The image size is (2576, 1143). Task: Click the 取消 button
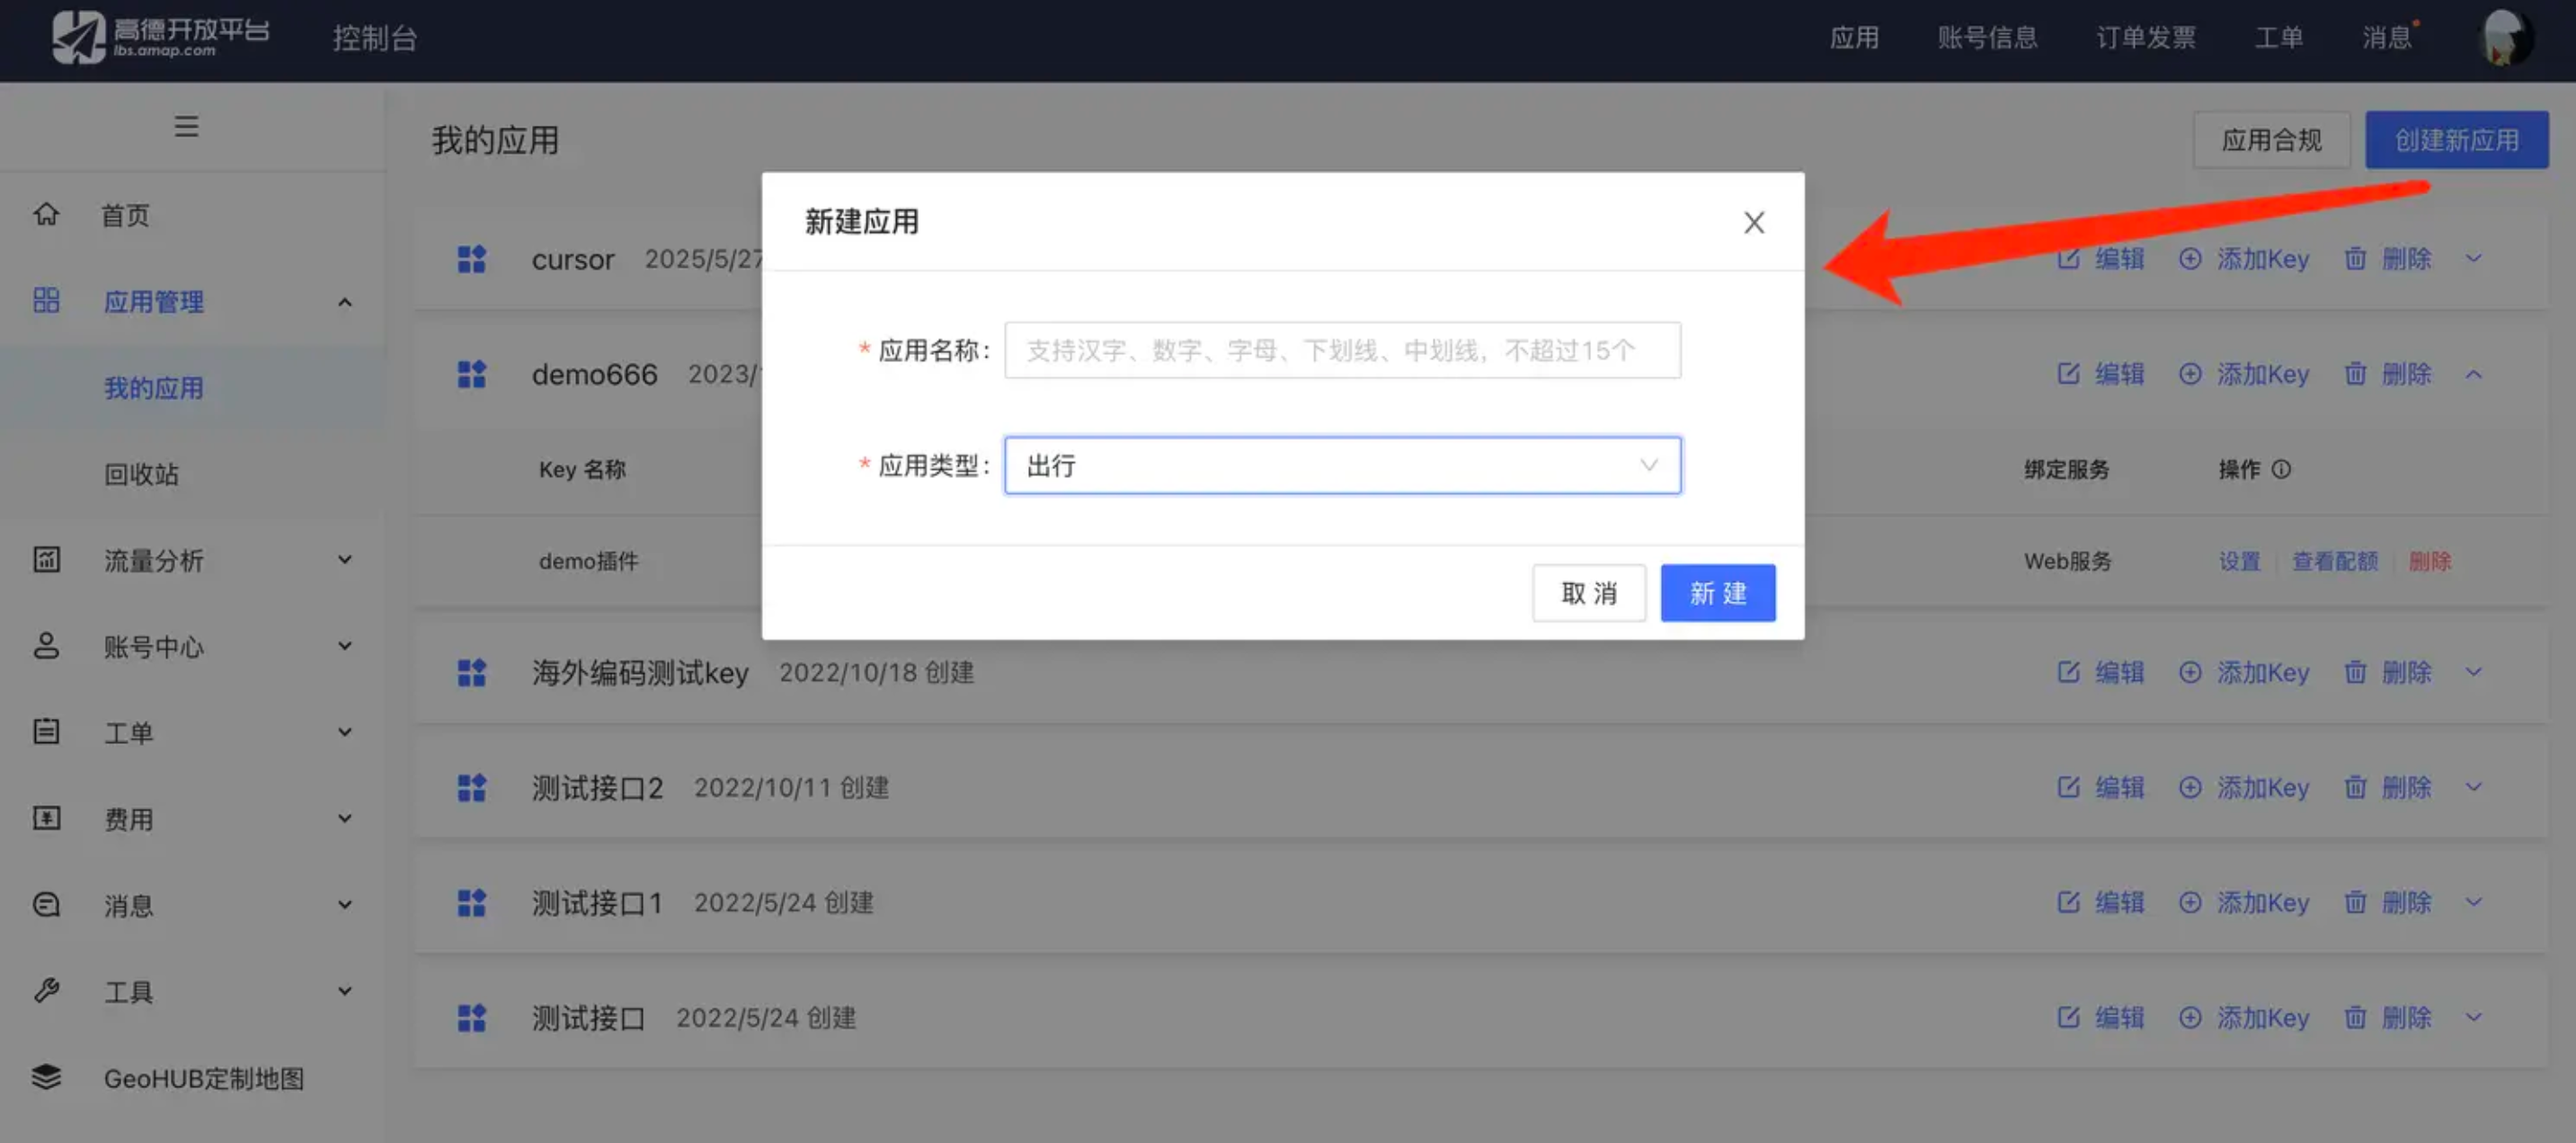pyautogui.click(x=1588, y=593)
